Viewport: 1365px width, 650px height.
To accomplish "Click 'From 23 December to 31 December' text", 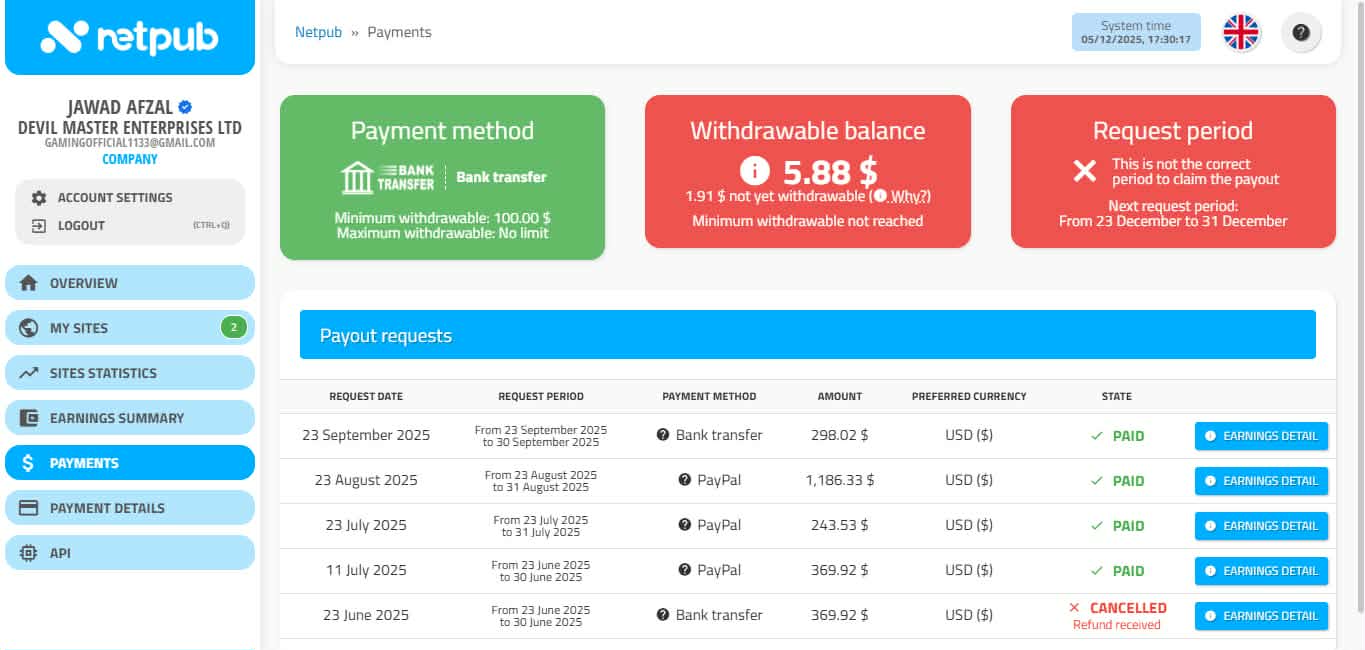I will 1173,221.
